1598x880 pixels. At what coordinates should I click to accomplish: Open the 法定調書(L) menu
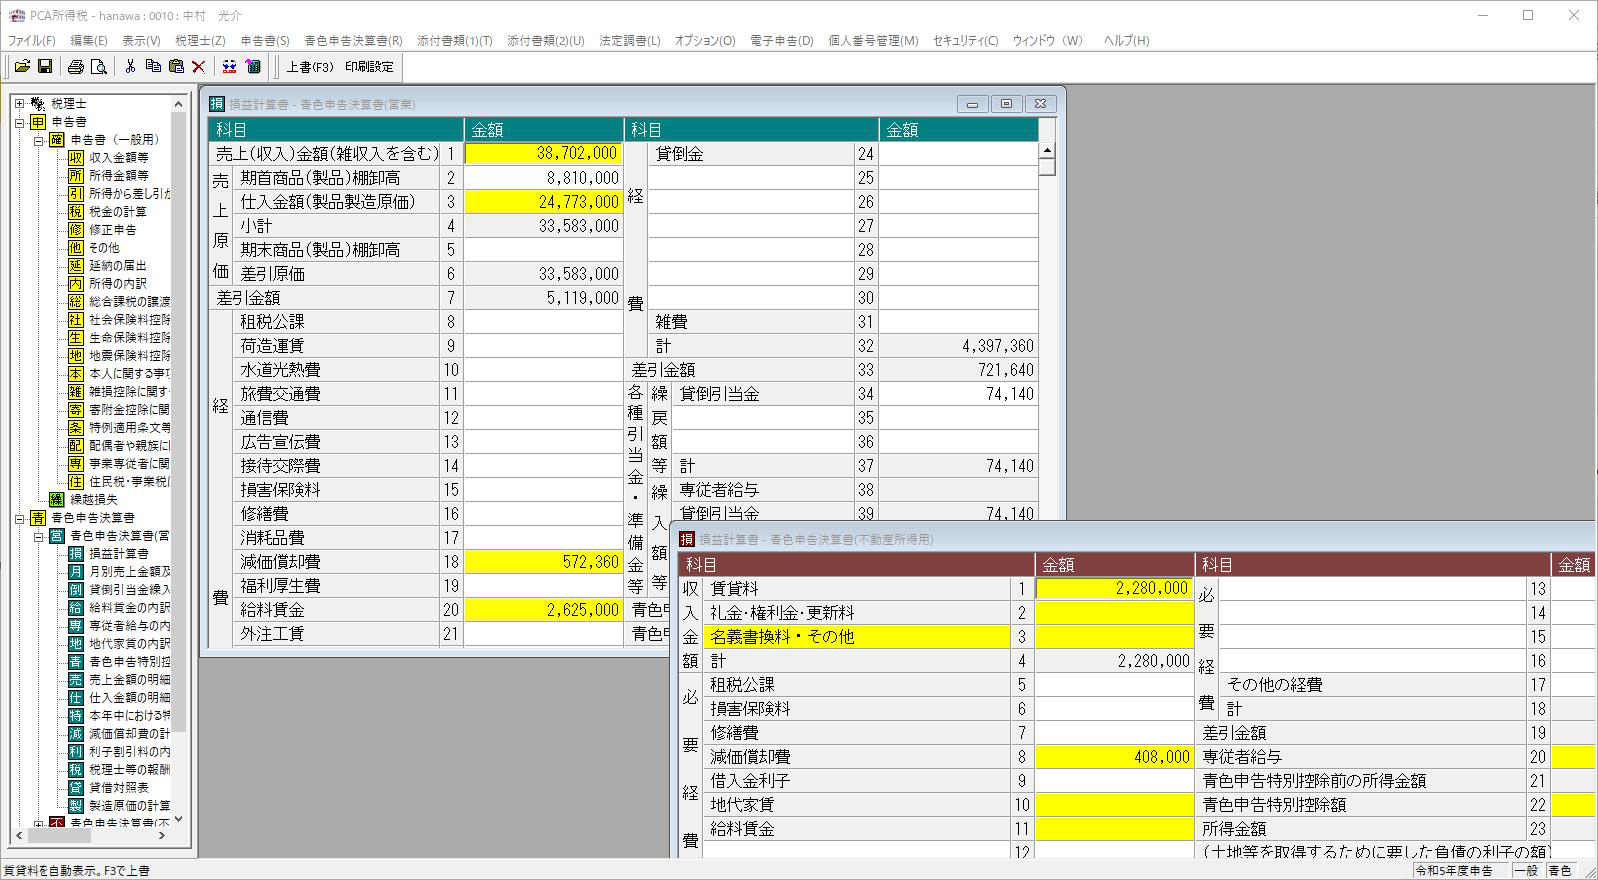(x=630, y=40)
